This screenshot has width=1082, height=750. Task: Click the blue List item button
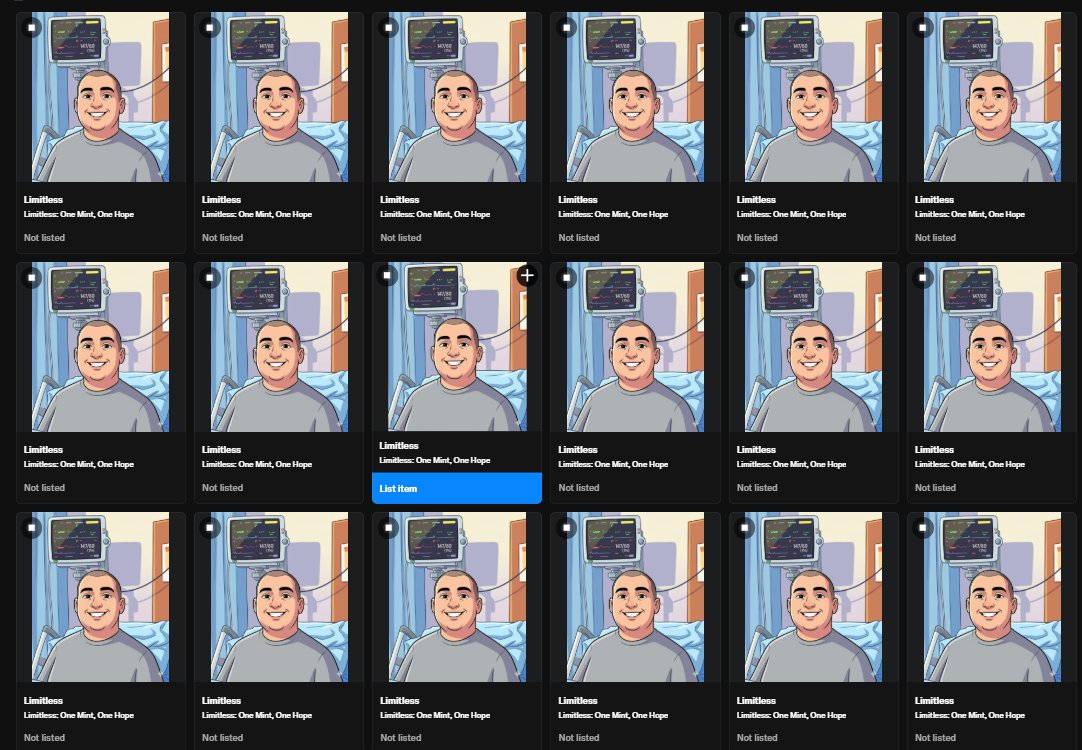(x=456, y=489)
